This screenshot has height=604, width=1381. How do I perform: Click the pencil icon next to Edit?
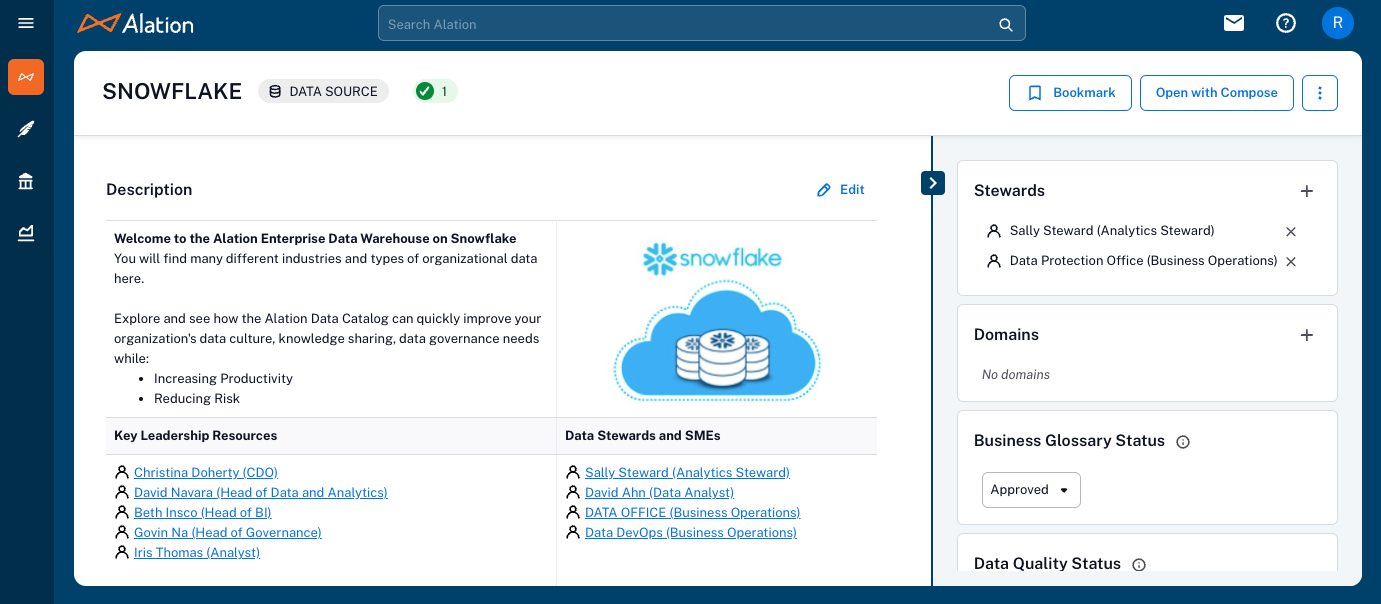click(824, 190)
